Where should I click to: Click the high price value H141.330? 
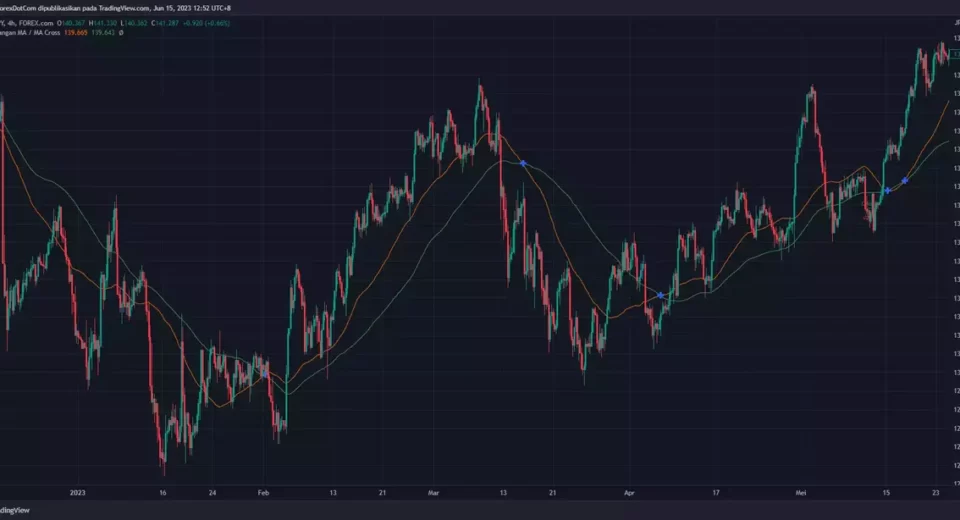[103, 23]
